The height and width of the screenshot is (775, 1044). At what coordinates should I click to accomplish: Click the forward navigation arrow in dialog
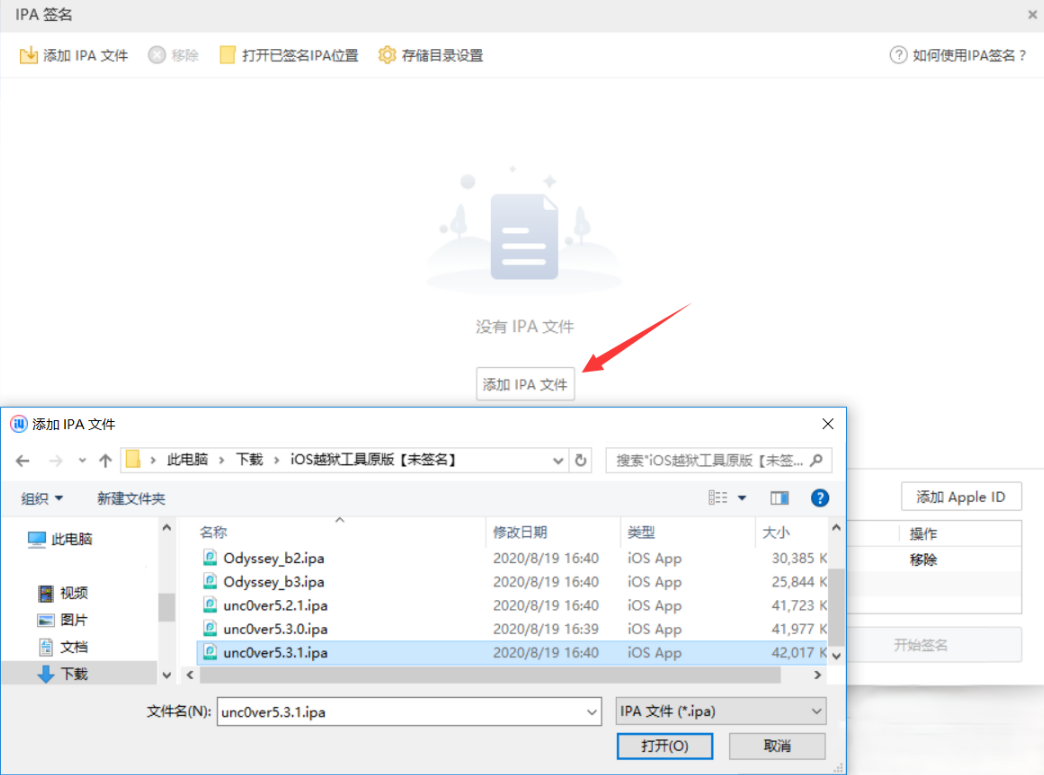click(56, 461)
